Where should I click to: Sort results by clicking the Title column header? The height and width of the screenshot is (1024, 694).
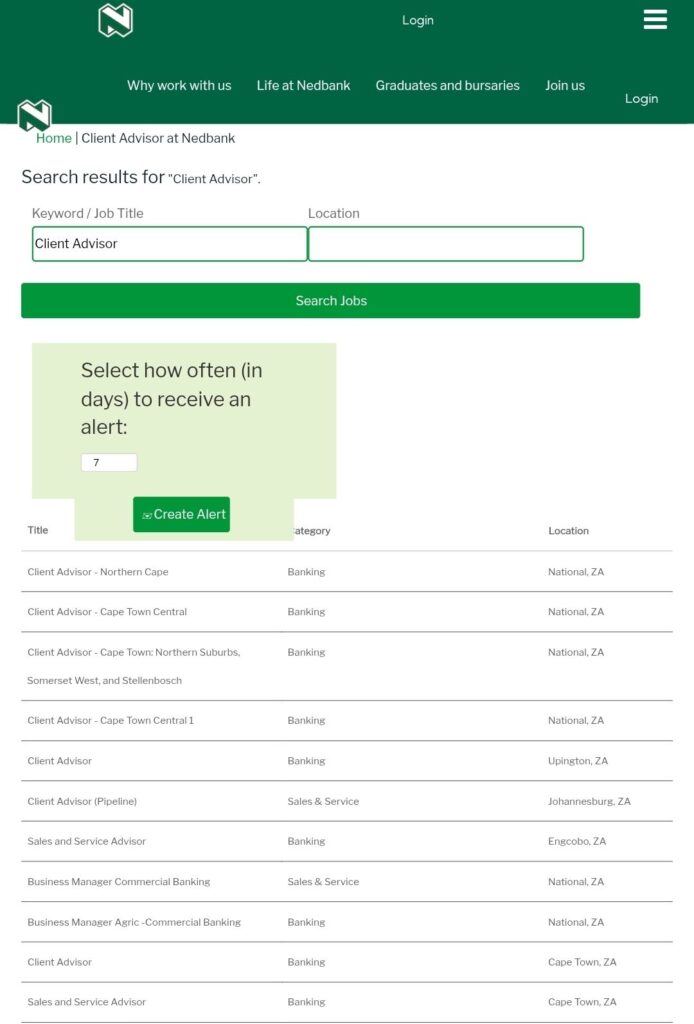coord(37,530)
